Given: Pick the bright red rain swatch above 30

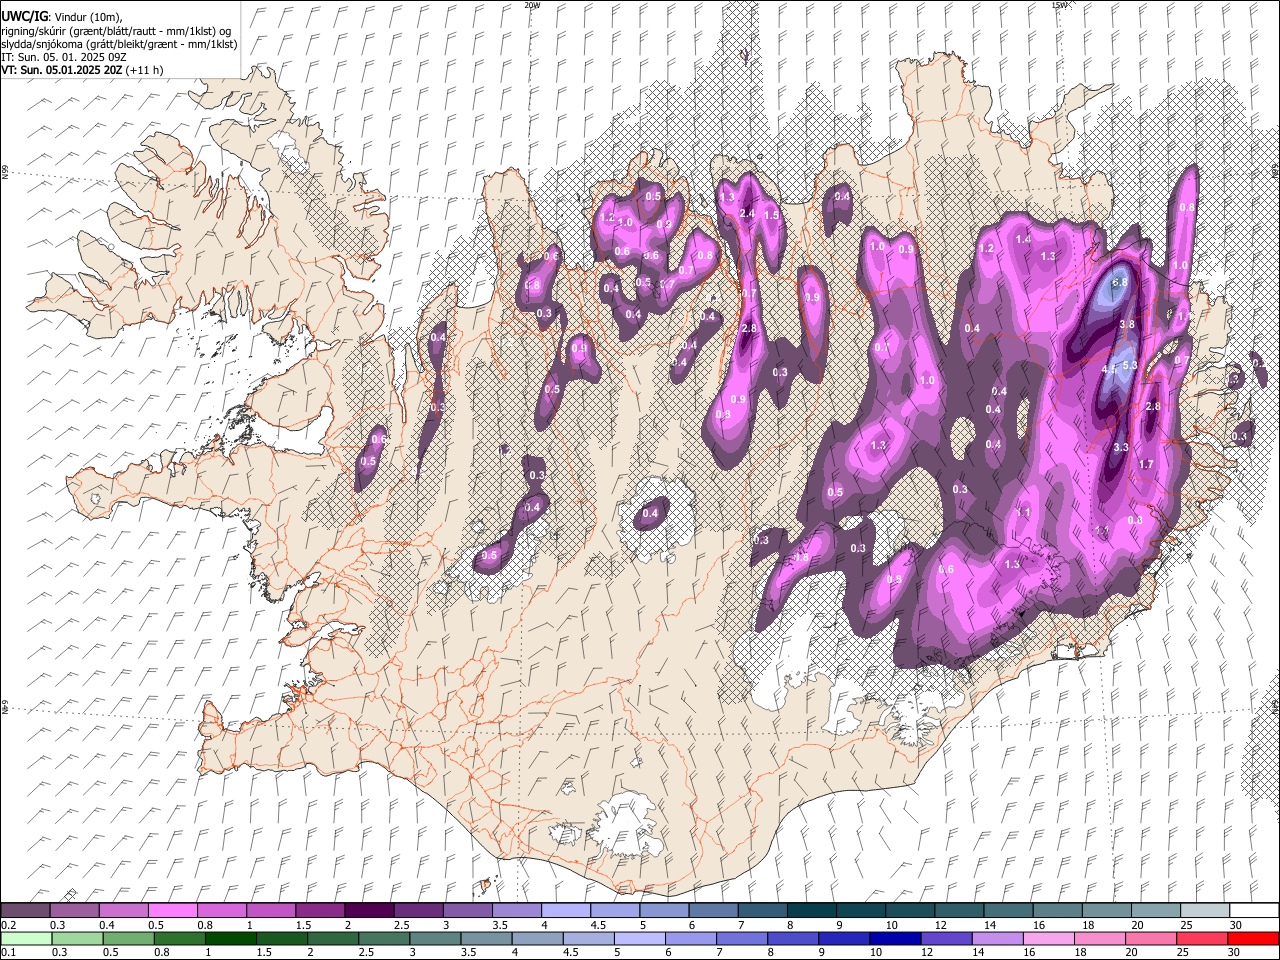Looking at the screenshot, I should point(1254,938).
